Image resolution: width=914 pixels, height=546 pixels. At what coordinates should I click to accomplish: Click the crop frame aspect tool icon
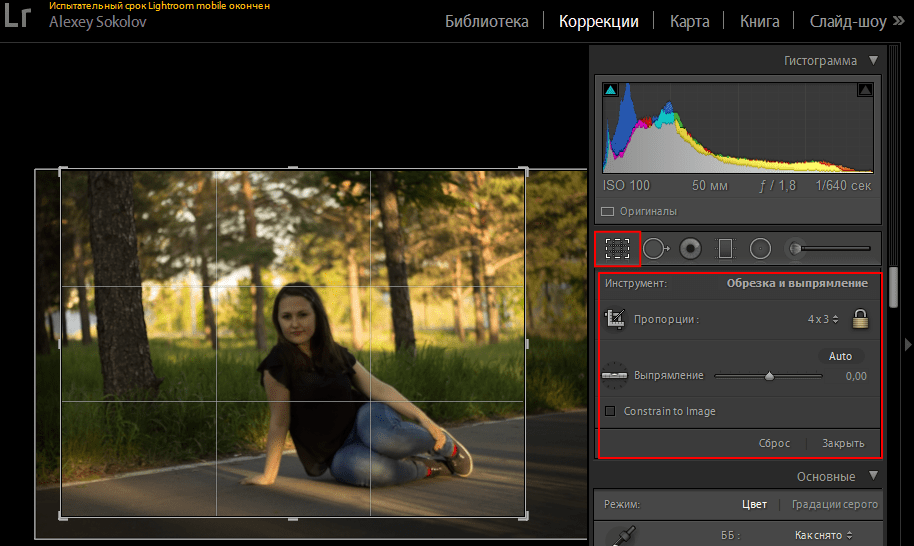pos(615,320)
